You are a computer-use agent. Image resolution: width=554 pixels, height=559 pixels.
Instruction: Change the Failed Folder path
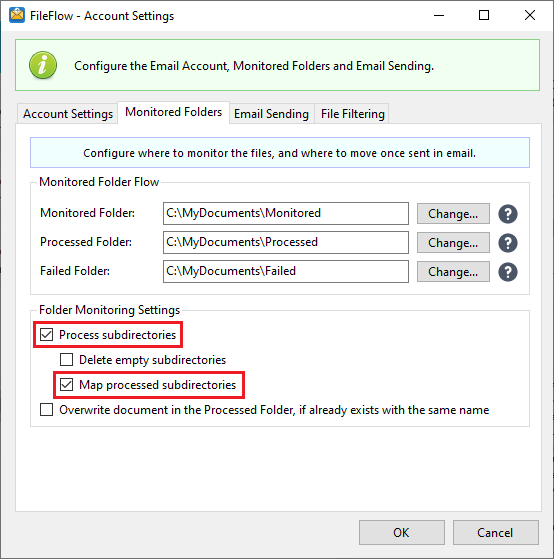(x=453, y=272)
